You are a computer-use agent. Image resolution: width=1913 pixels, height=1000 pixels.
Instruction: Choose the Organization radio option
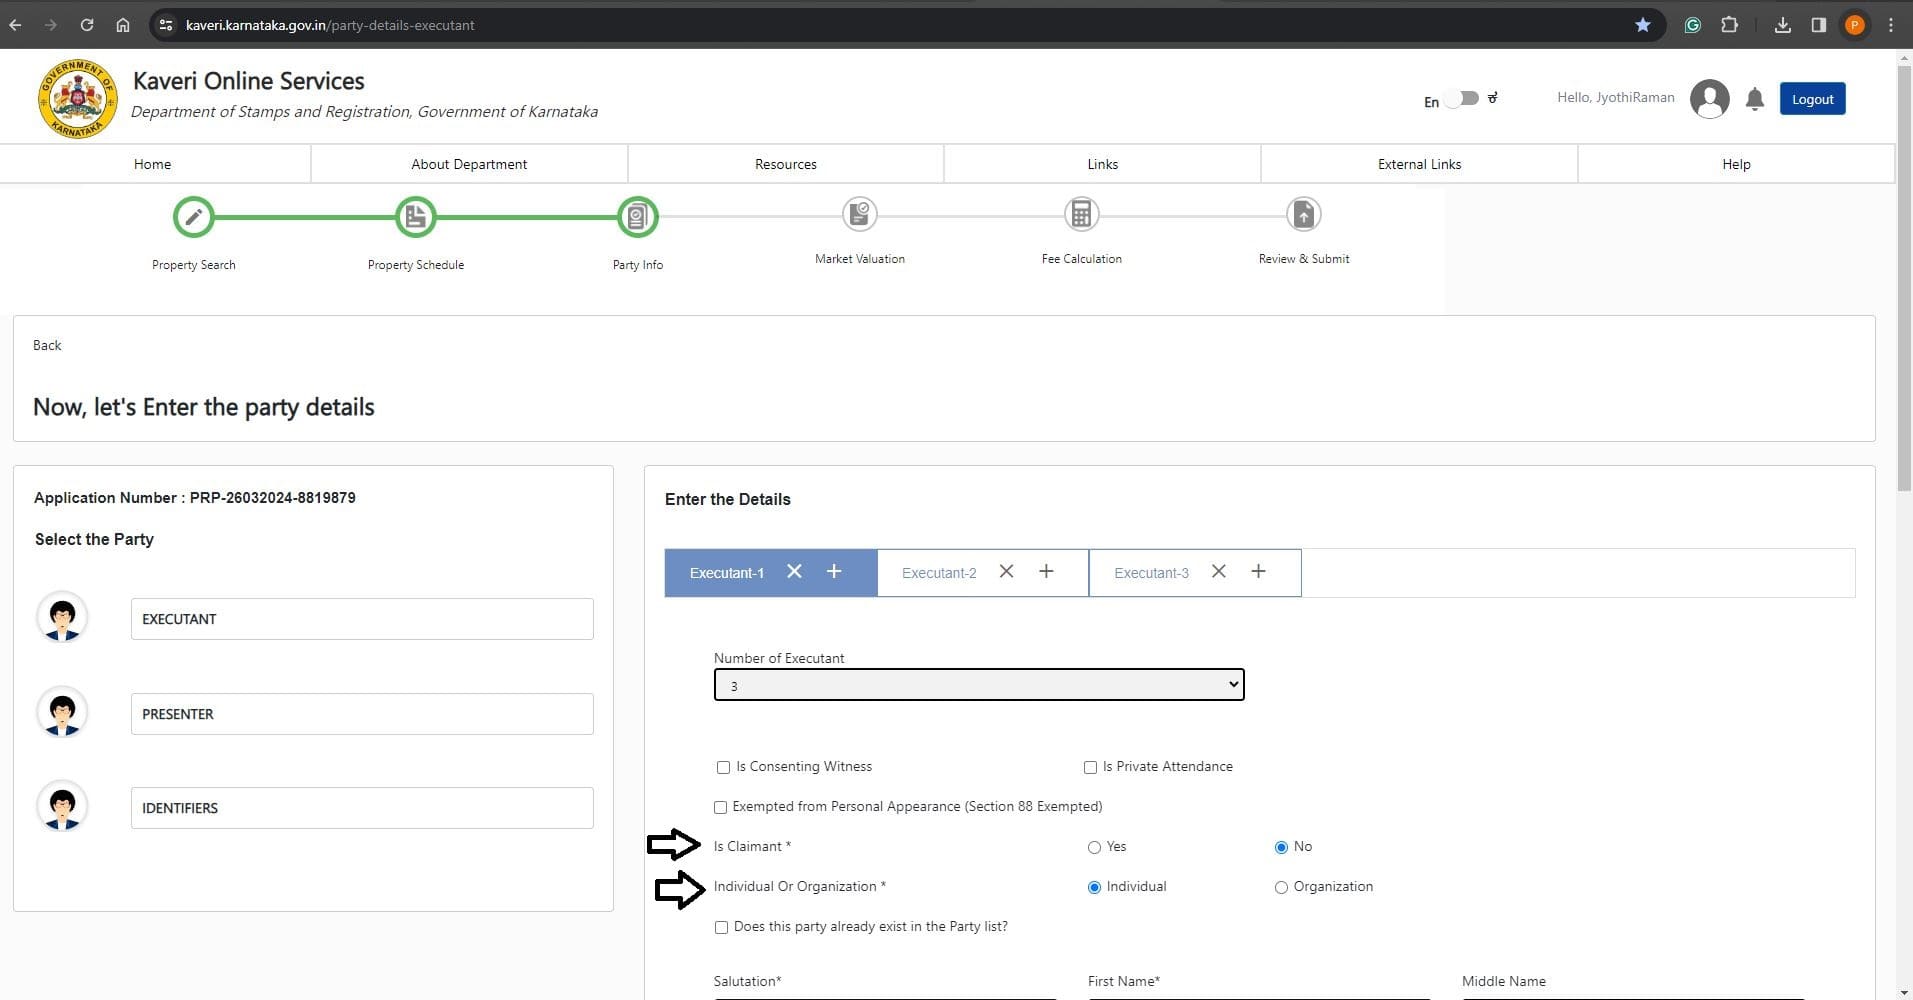click(x=1281, y=887)
